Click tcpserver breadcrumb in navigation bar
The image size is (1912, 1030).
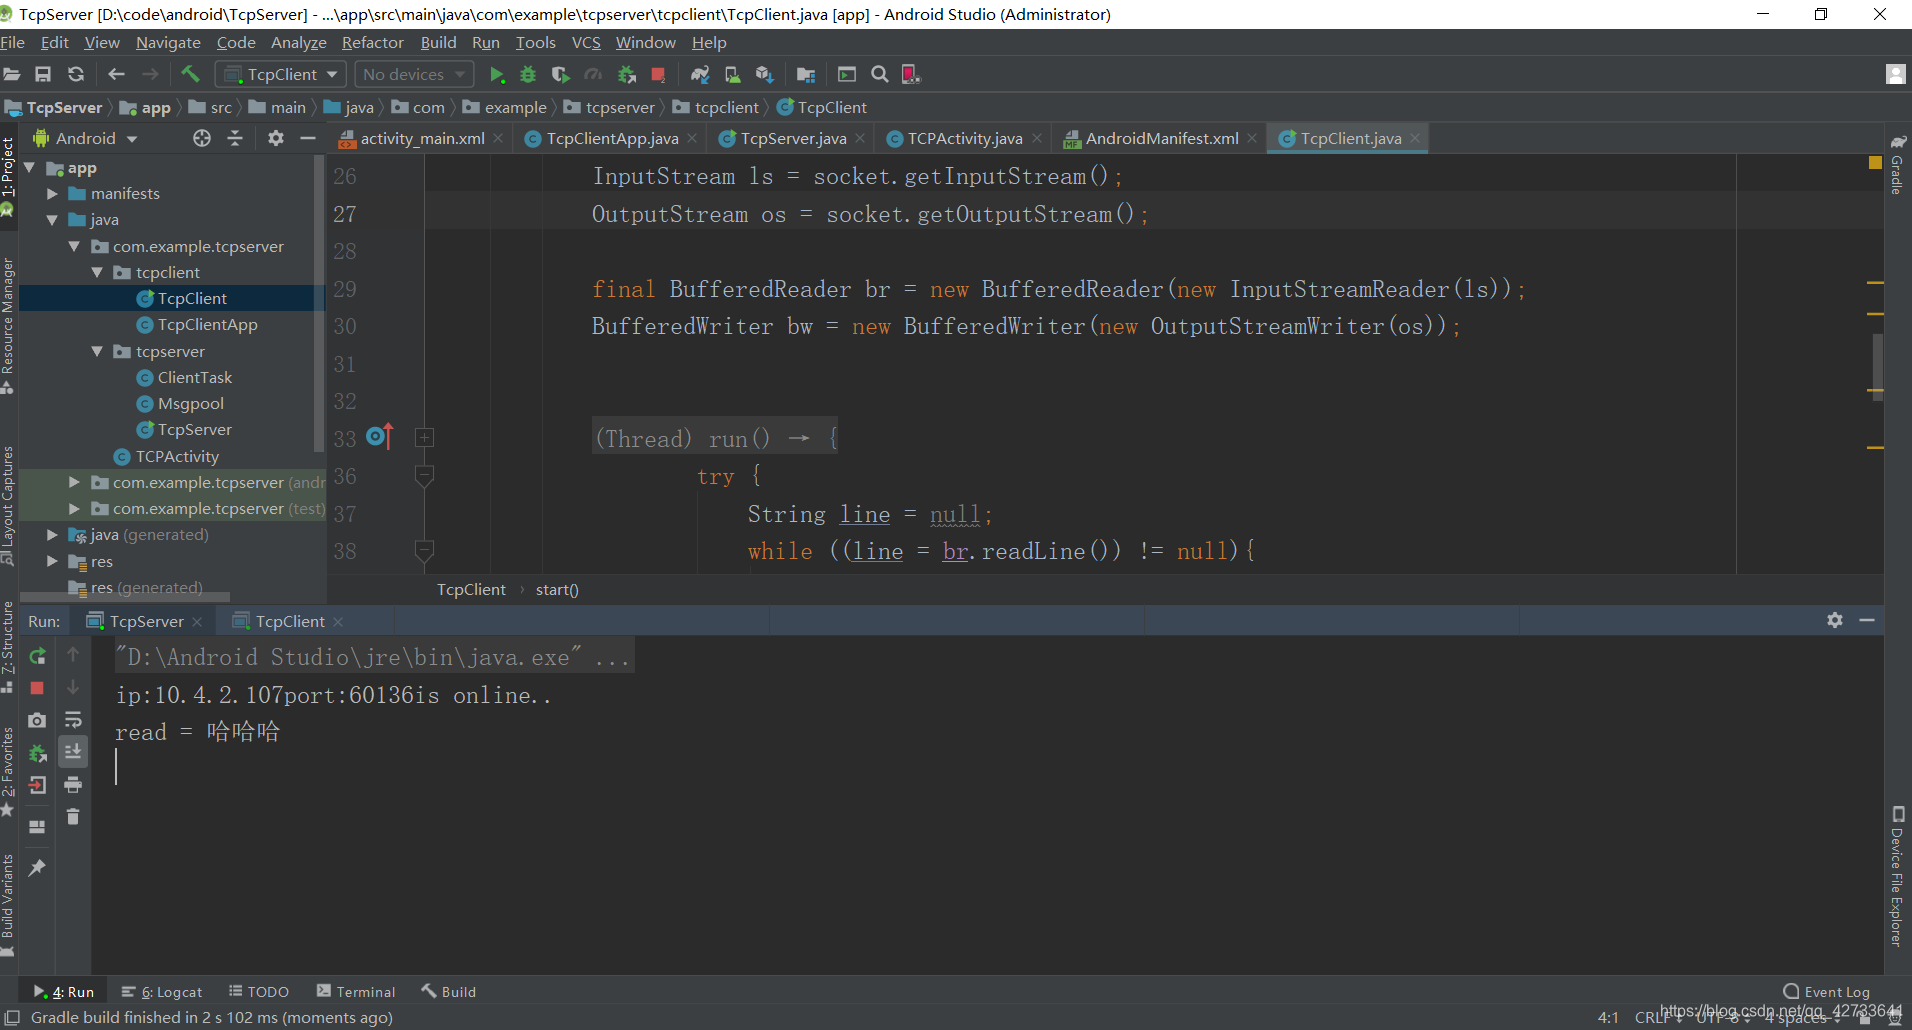pos(610,107)
